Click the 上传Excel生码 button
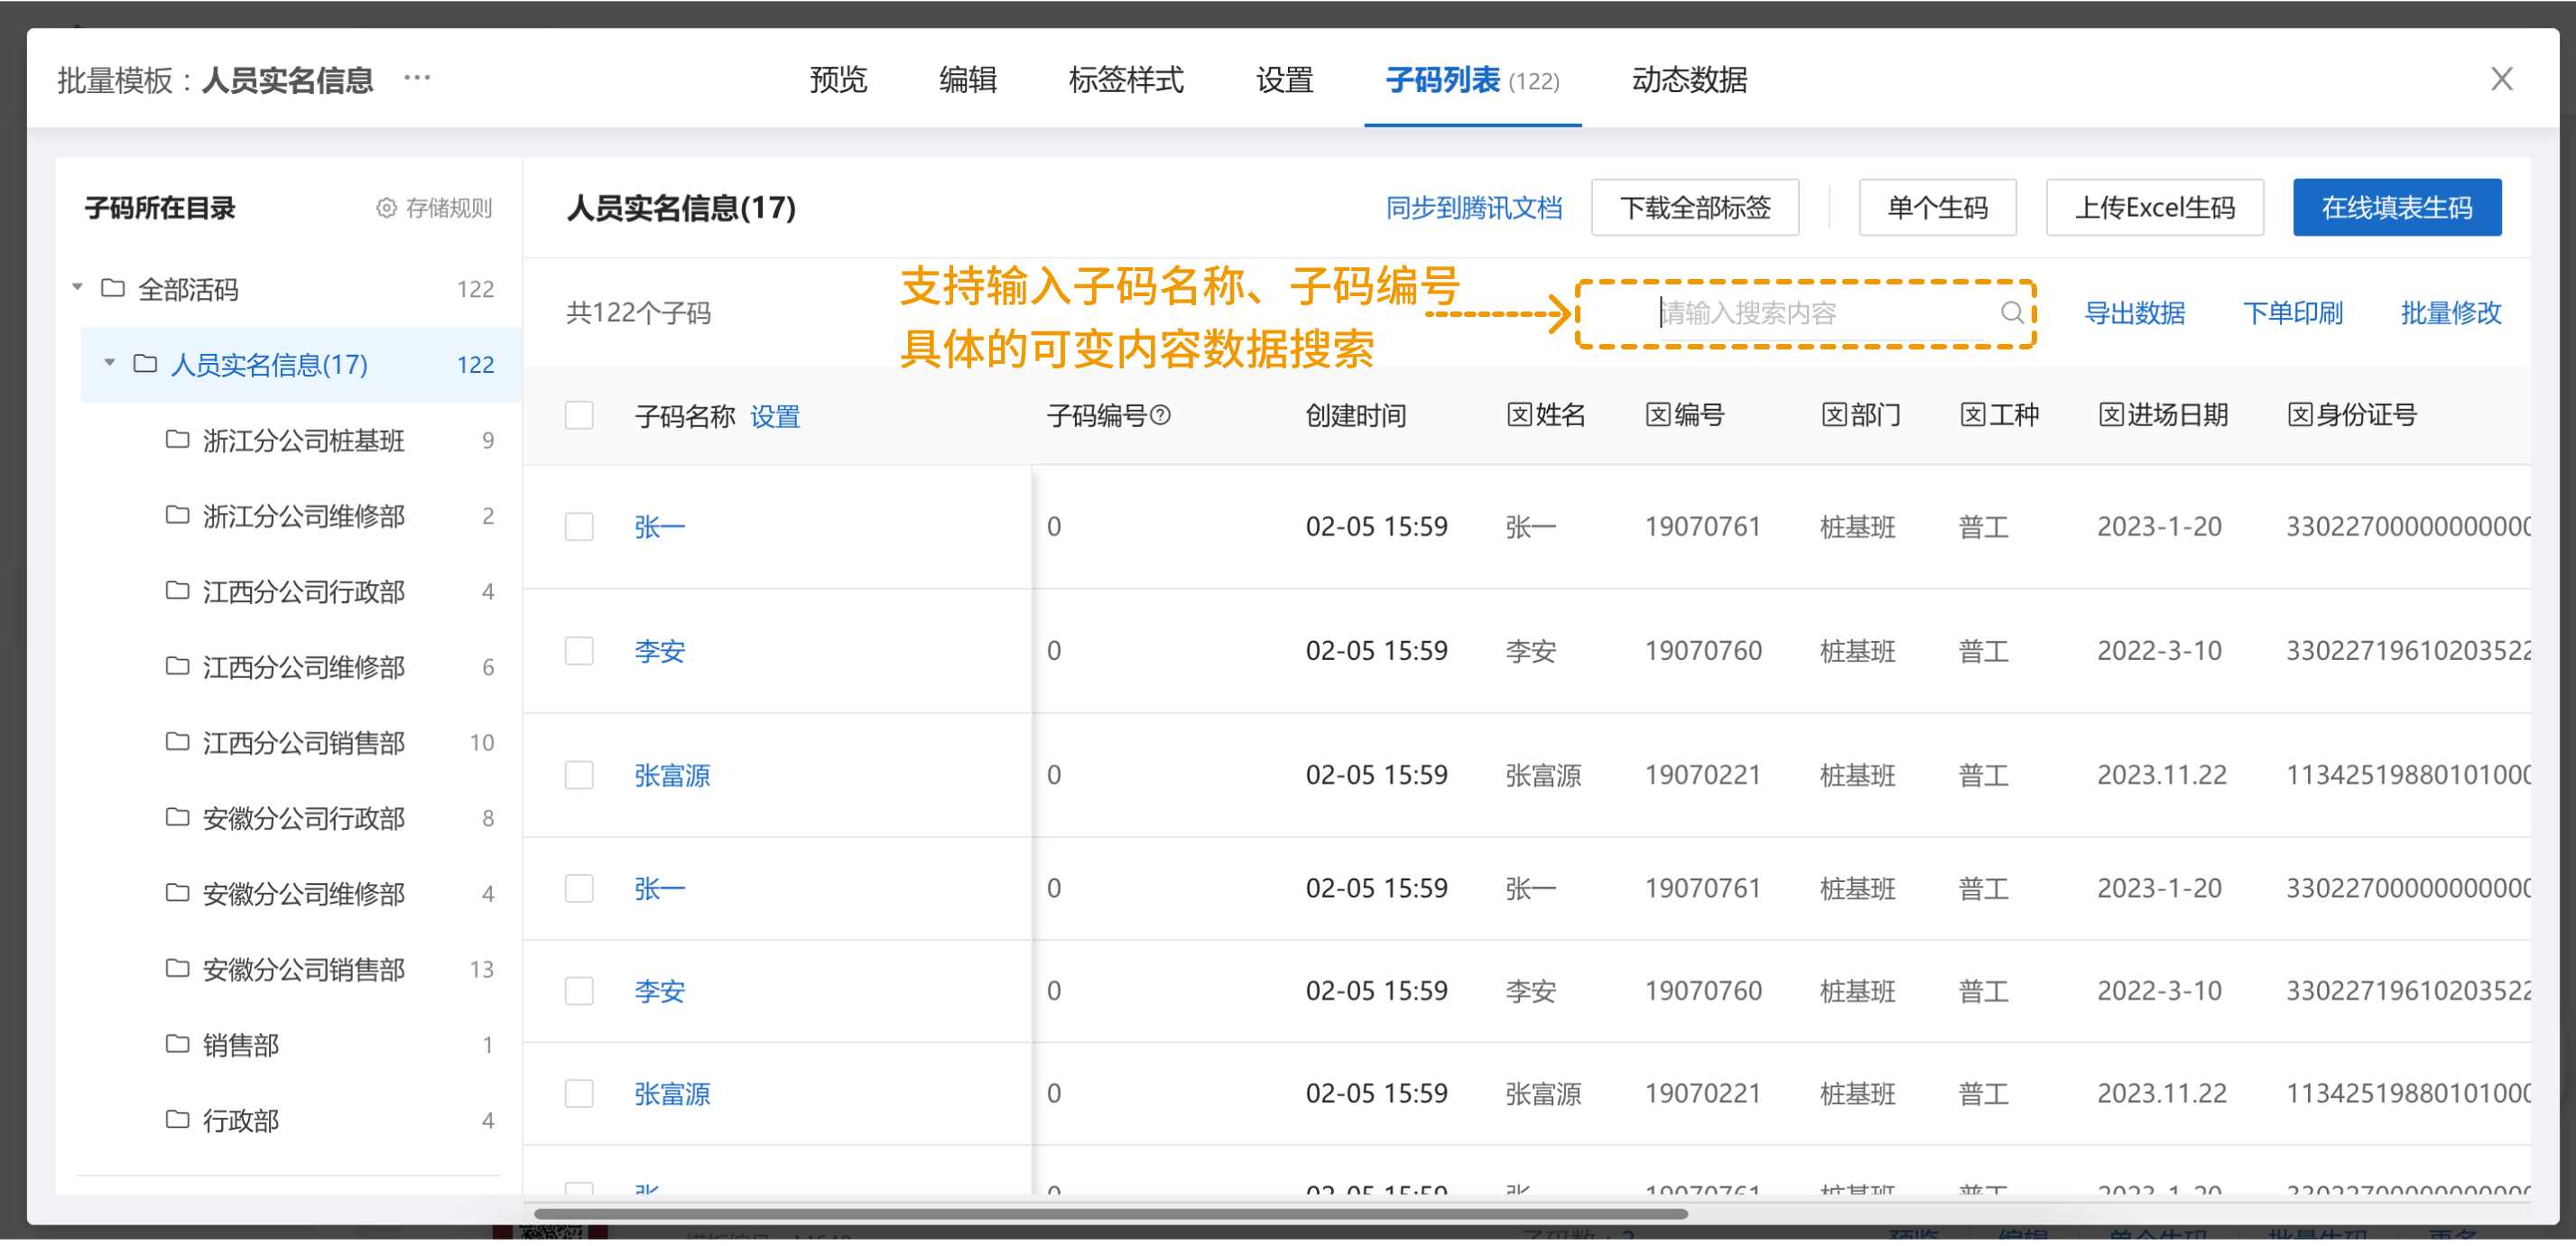The width and height of the screenshot is (2576, 1246). (x=2155, y=208)
